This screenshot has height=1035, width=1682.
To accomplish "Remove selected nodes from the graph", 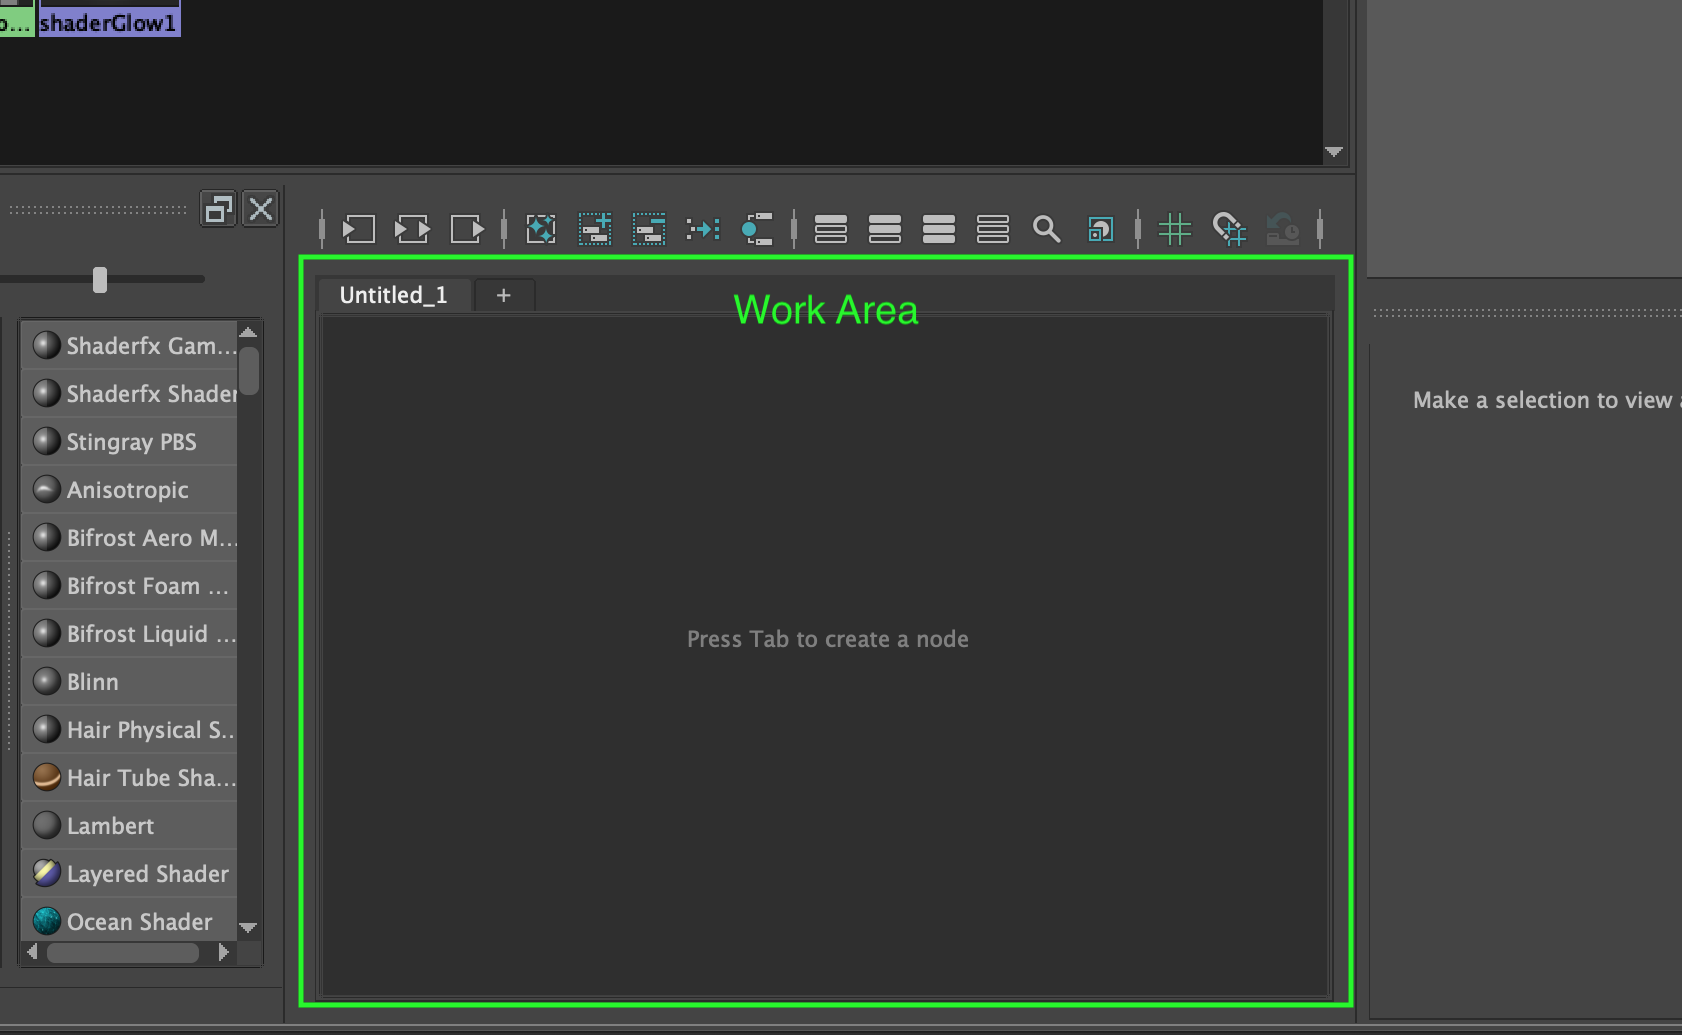I will (x=648, y=228).
